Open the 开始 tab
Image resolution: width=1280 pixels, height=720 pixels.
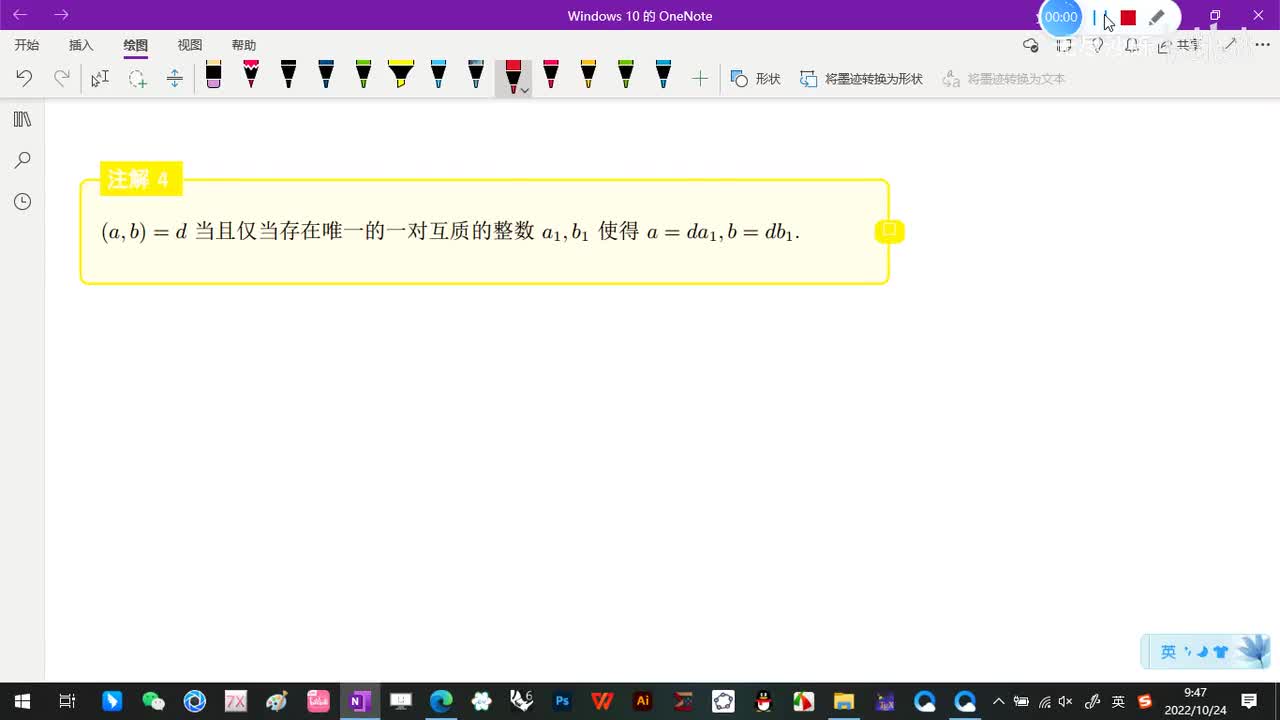(27, 45)
